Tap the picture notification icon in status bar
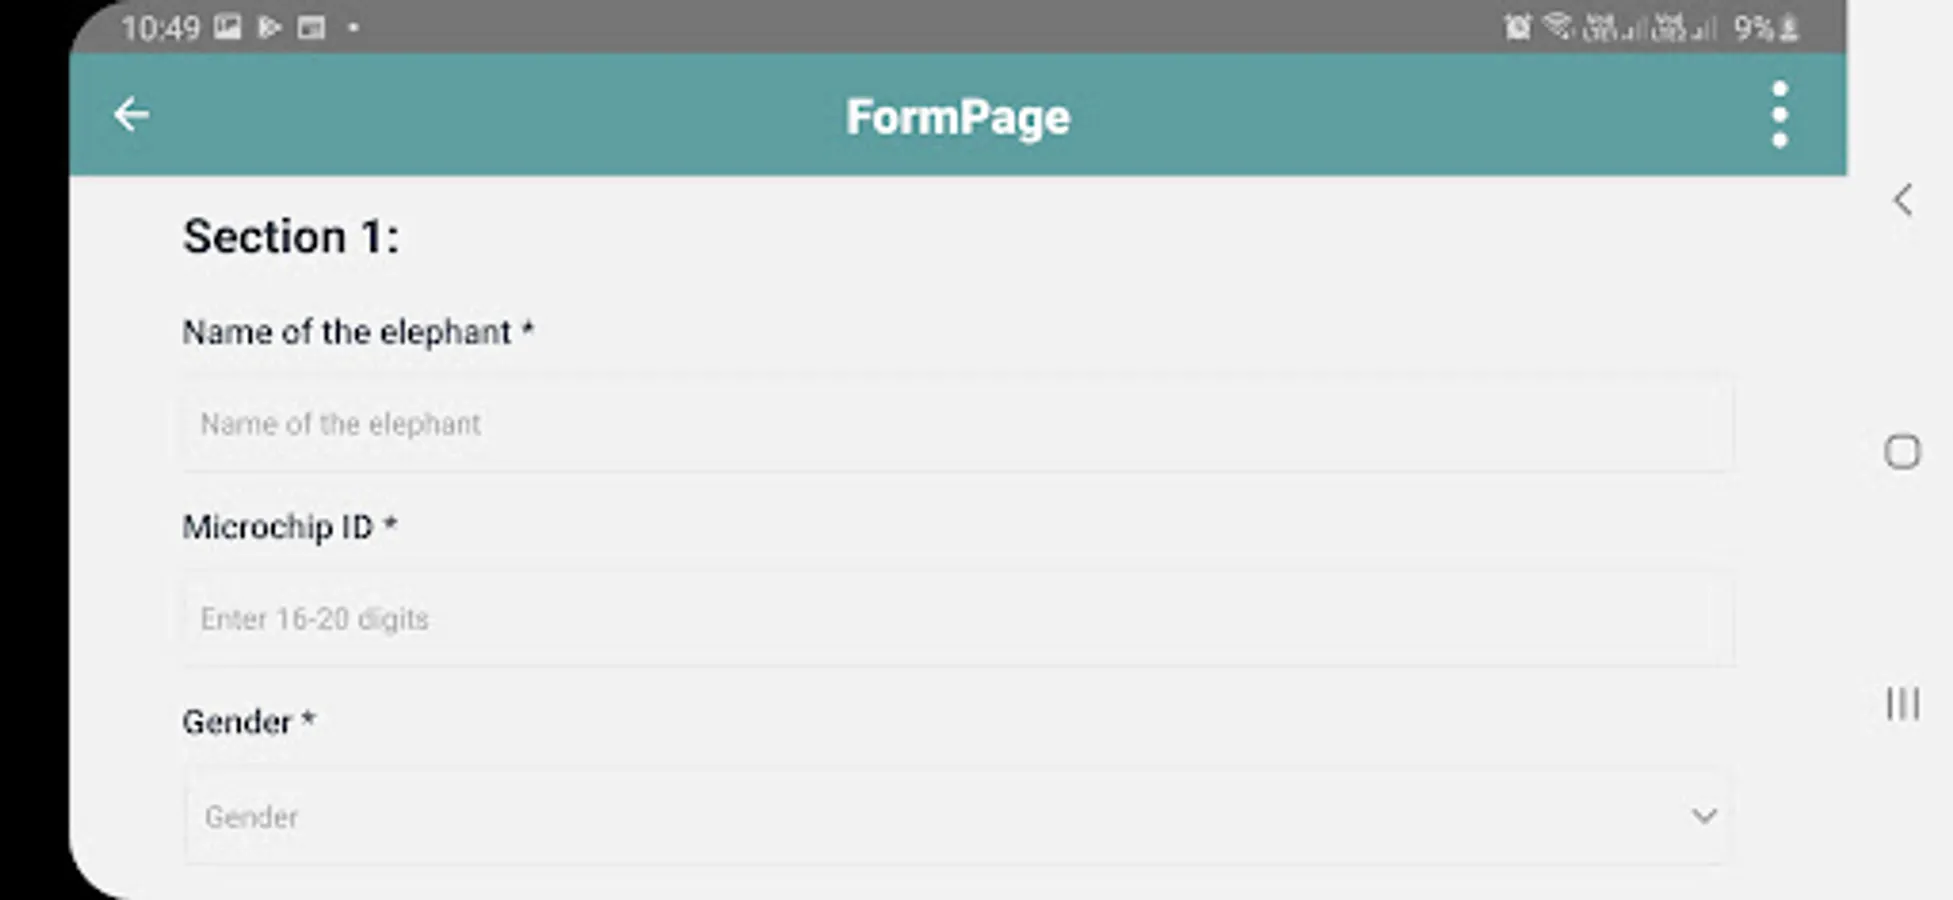The height and width of the screenshot is (900, 1953). pyautogui.click(x=227, y=28)
